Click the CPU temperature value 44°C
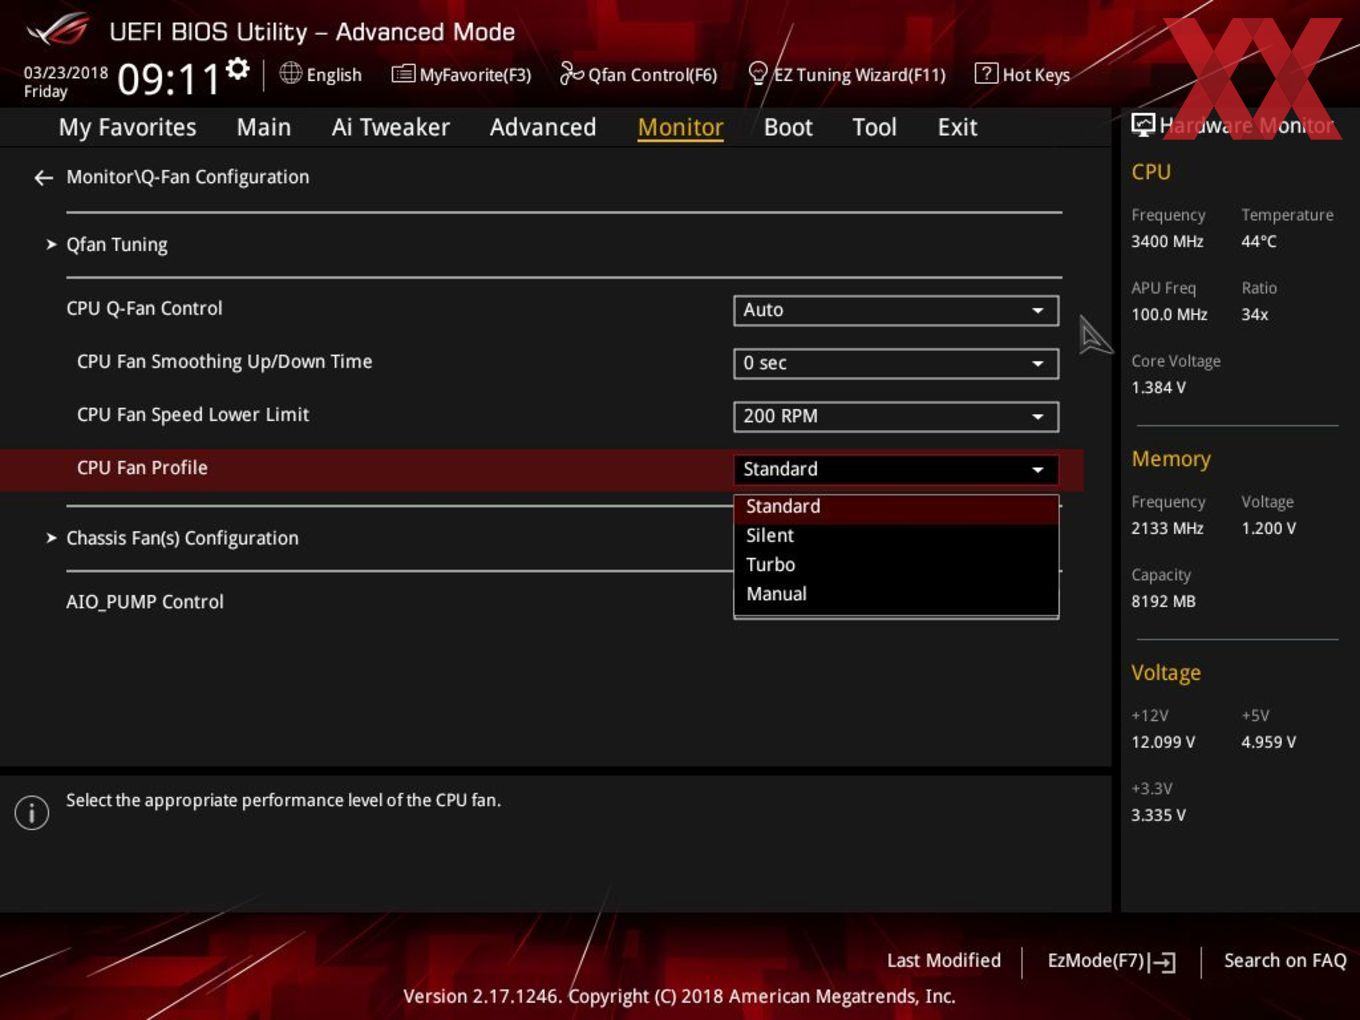 [x=1258, y=242]
